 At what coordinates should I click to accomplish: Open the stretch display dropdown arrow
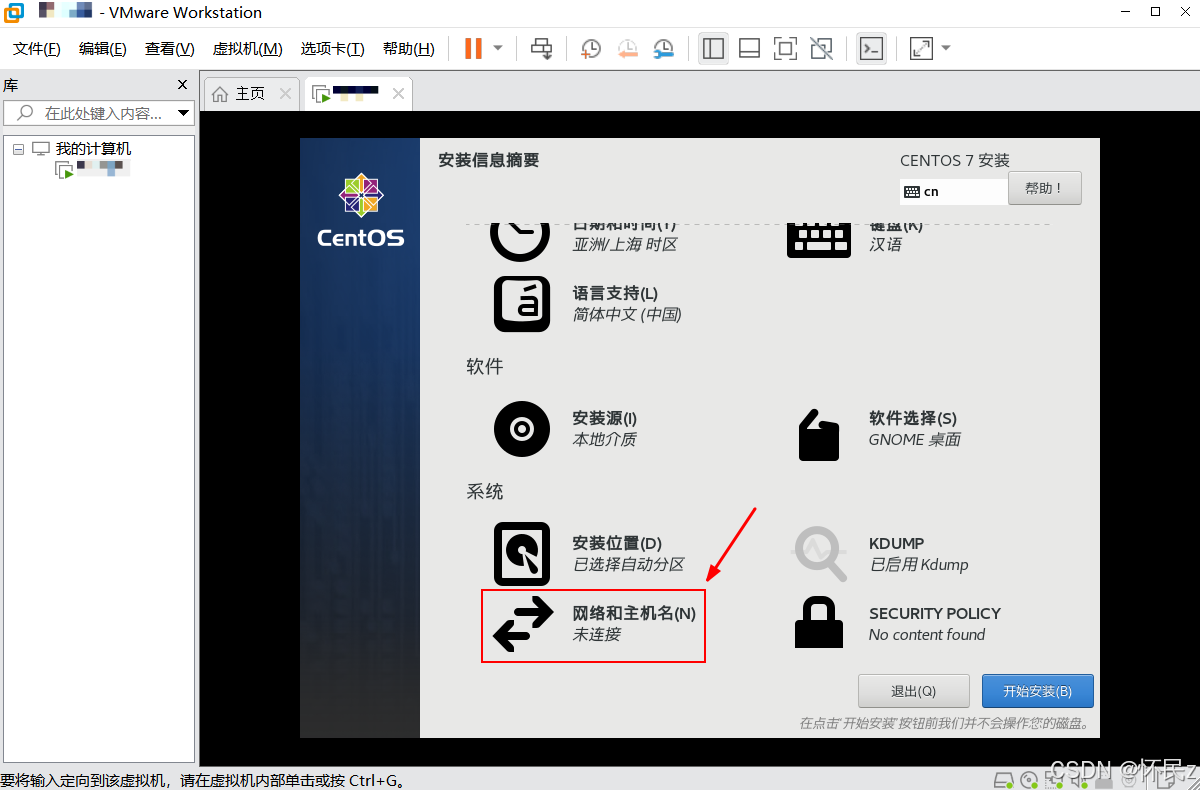946,48
